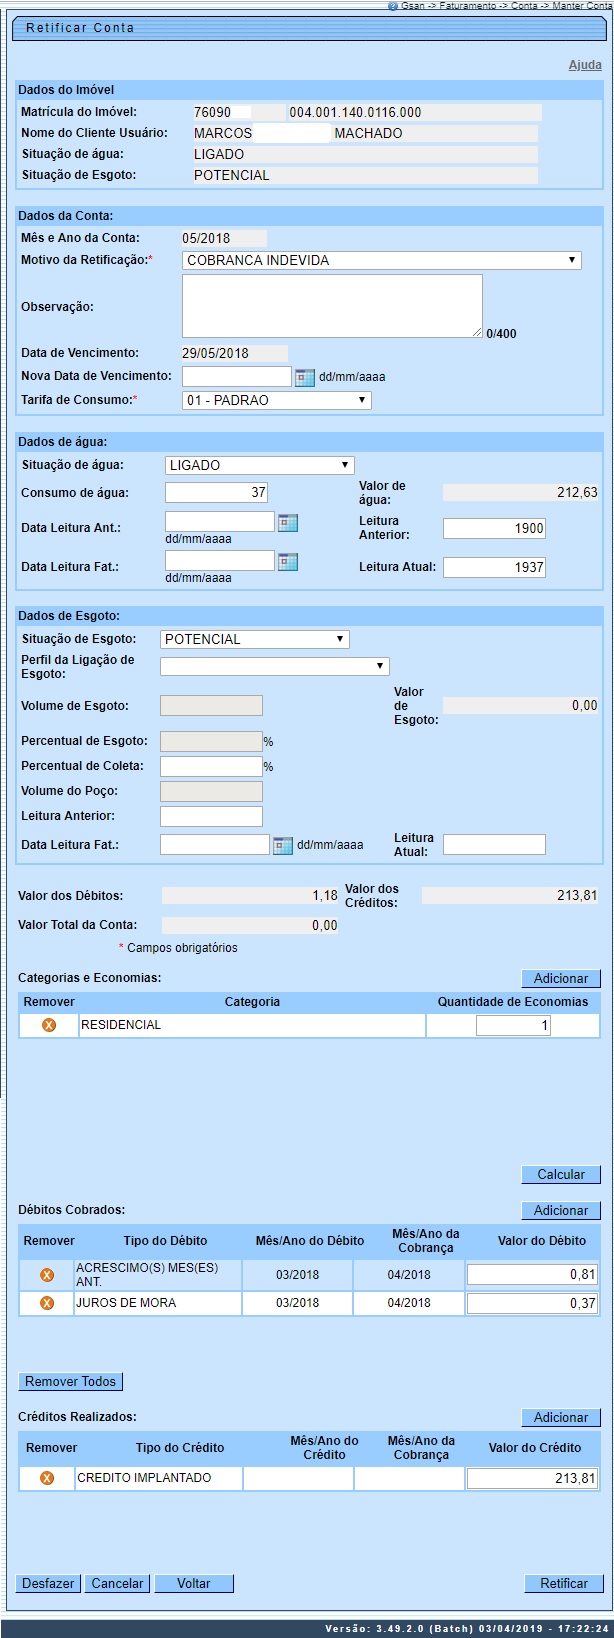Open Motivo da Retificação dropdown
The image size is (614, 1638).
381,260
